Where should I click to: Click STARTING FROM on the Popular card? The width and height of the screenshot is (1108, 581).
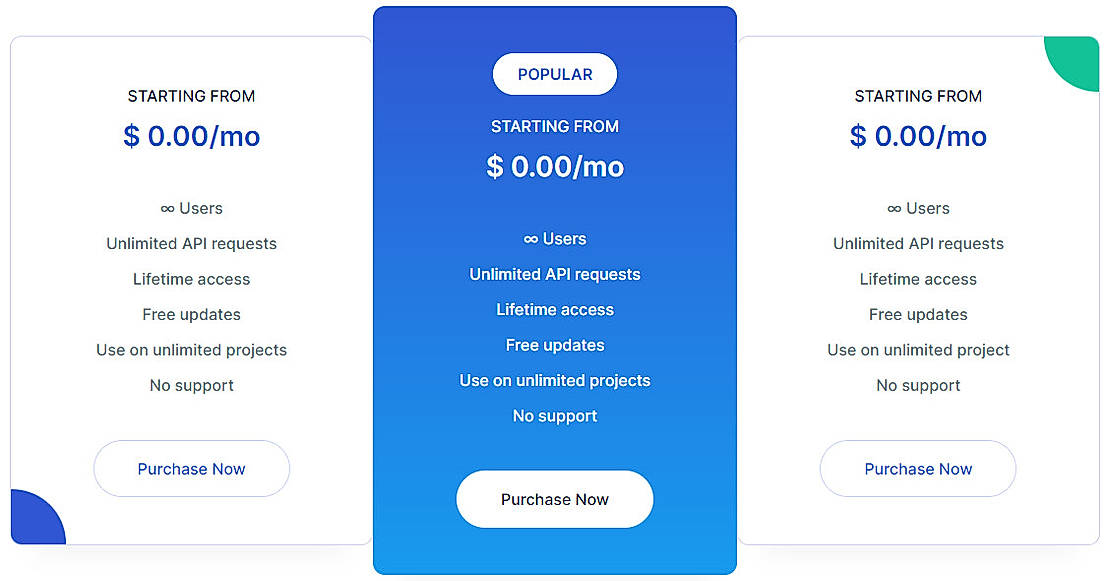[x=554, y=126]
